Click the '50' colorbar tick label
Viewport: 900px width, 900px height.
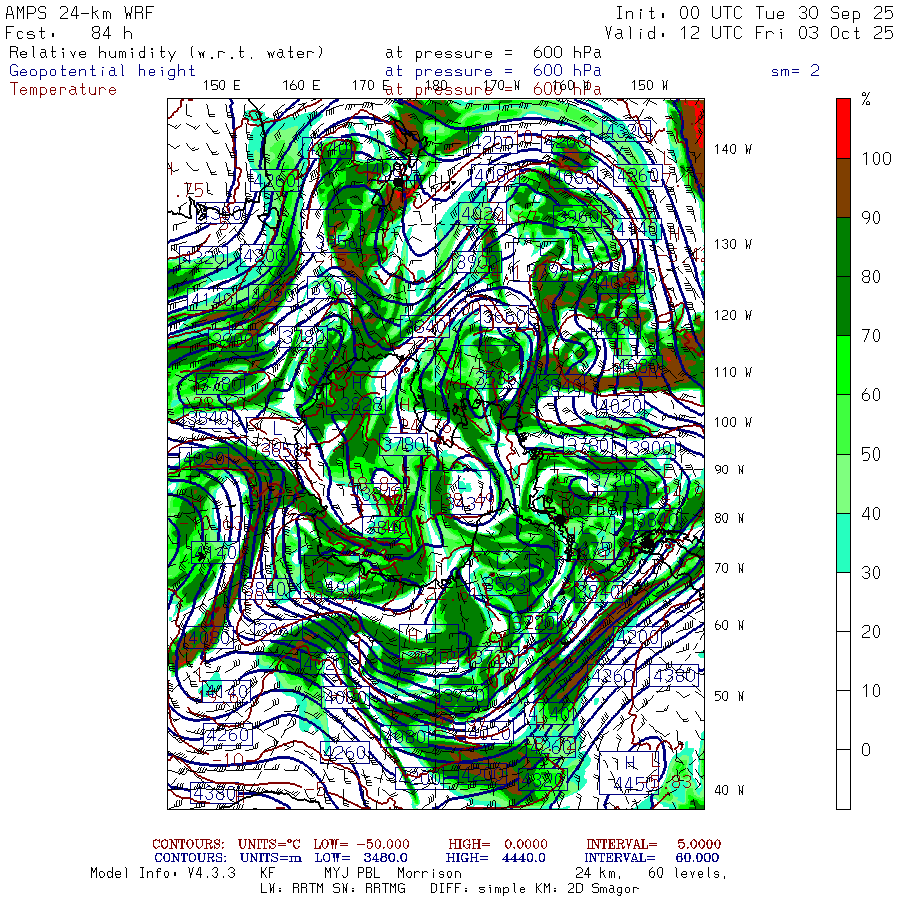(871, 455)
